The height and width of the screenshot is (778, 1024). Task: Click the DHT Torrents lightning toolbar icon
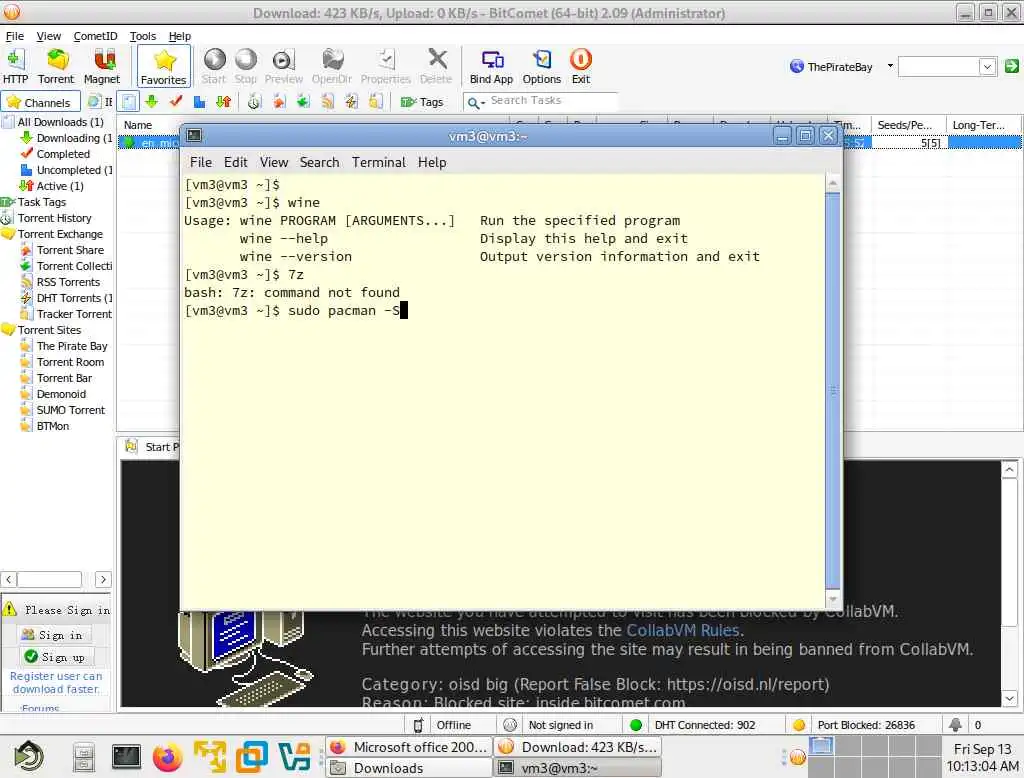(x=351, y=101)
